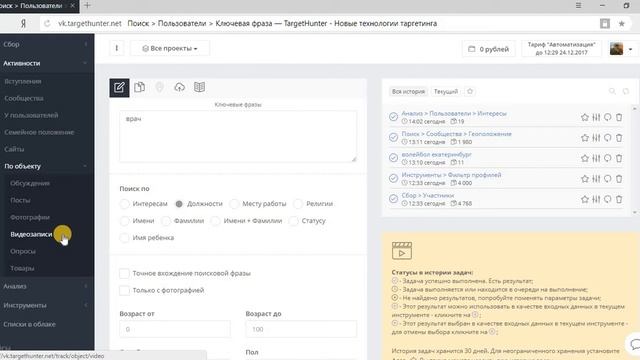Open the Поиск > Сообщества > Геоположение history link
Image resolution: width=640 pixels, height=360 pixels.
tap(456, 134)
